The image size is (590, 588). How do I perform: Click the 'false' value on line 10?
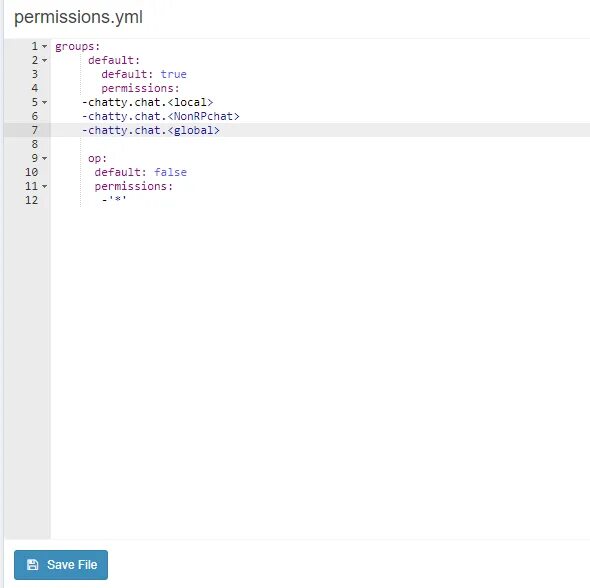[x=170, y=172]
